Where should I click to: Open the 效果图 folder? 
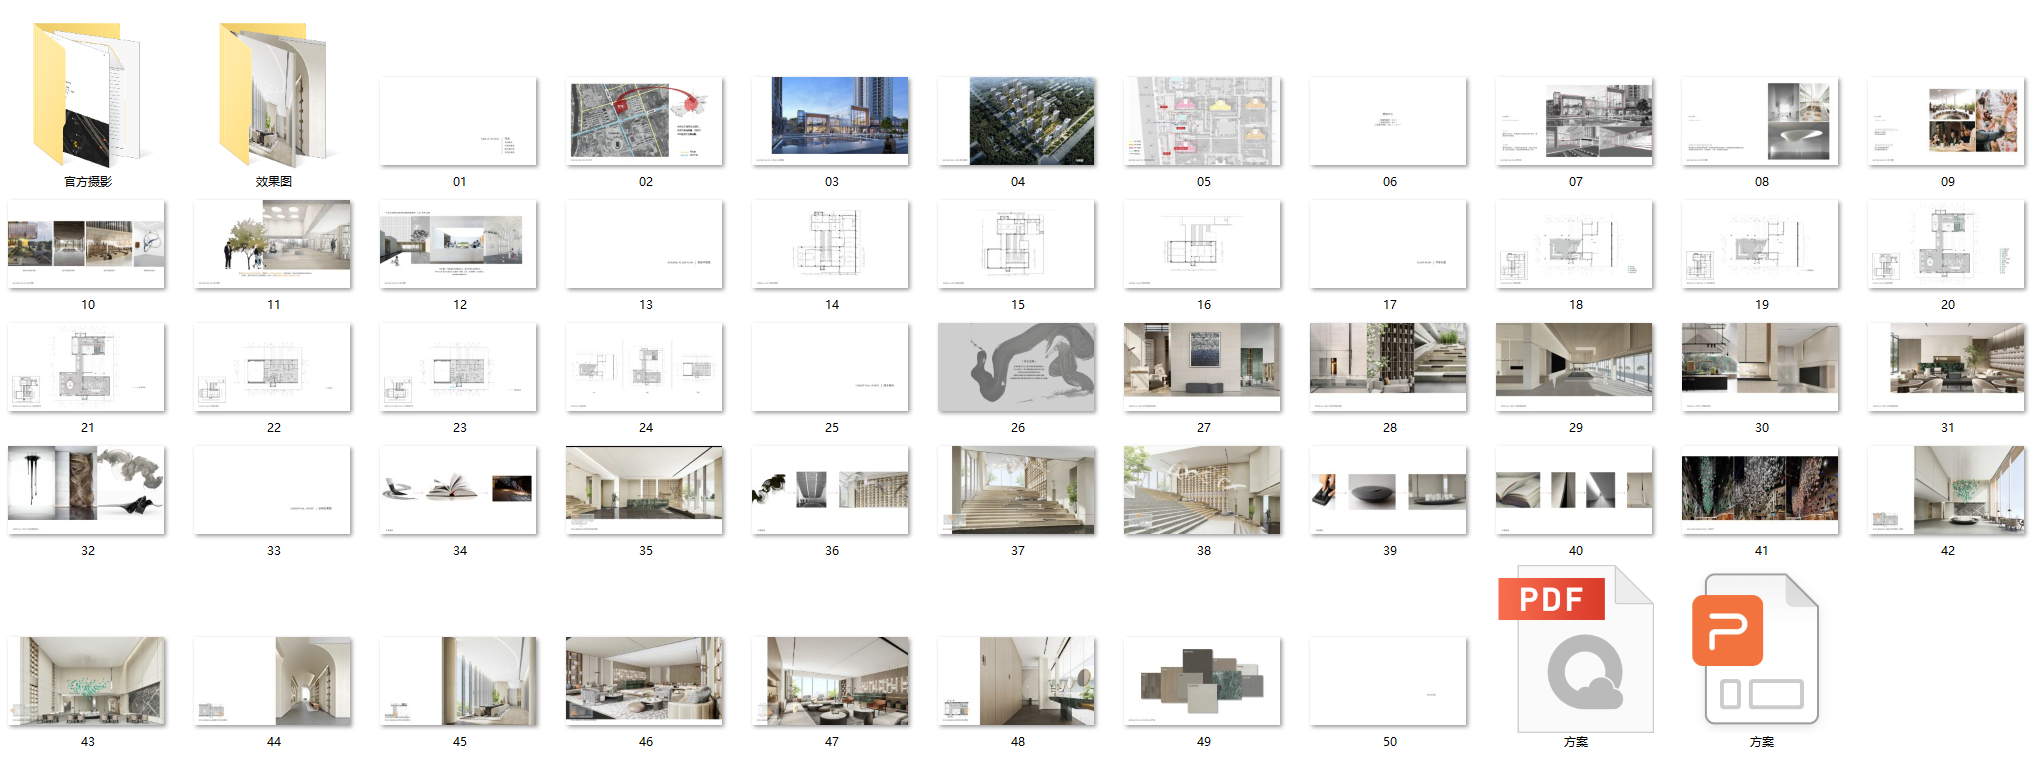(x=273, y=96)
